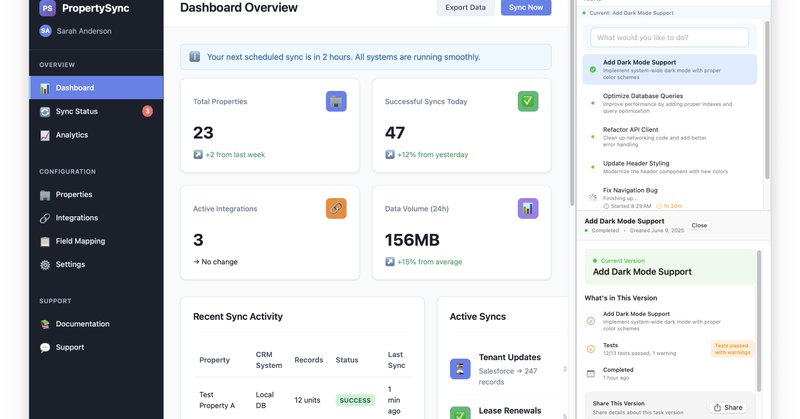
Task: Click the 'Tests passed with warnings' badge
Action: pyautogui.click(x=732, y=349)
